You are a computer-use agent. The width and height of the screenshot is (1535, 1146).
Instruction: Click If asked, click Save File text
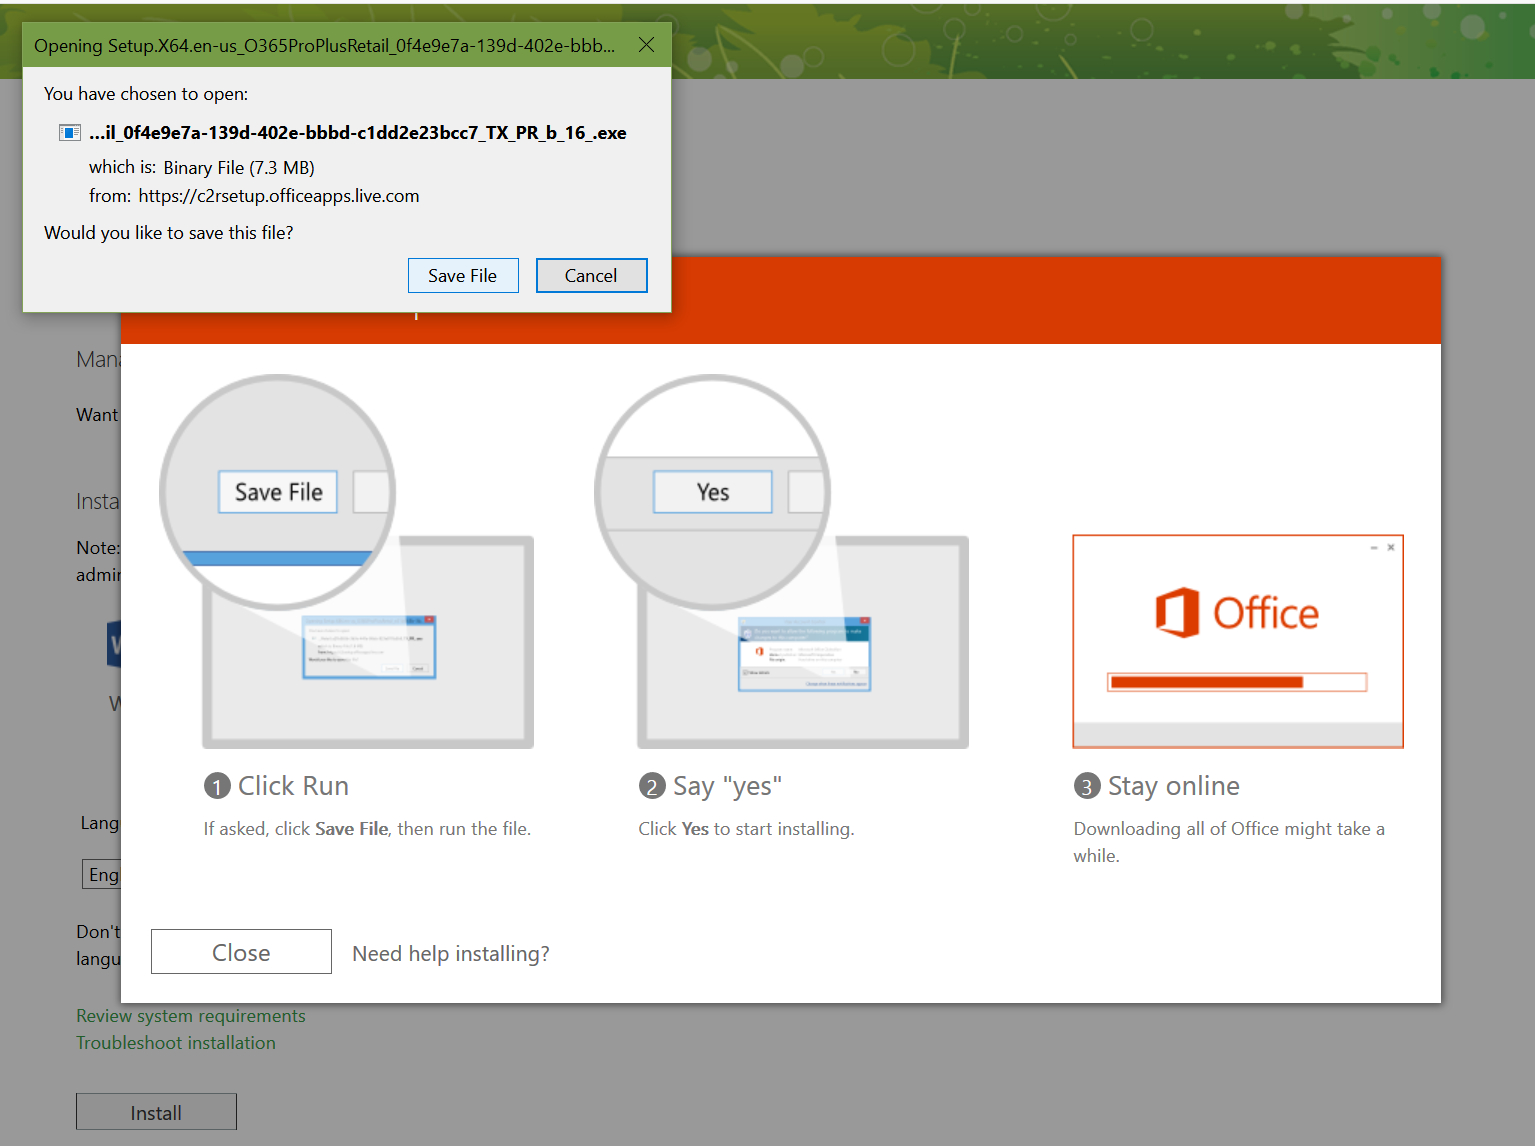(x=367, y=829)
